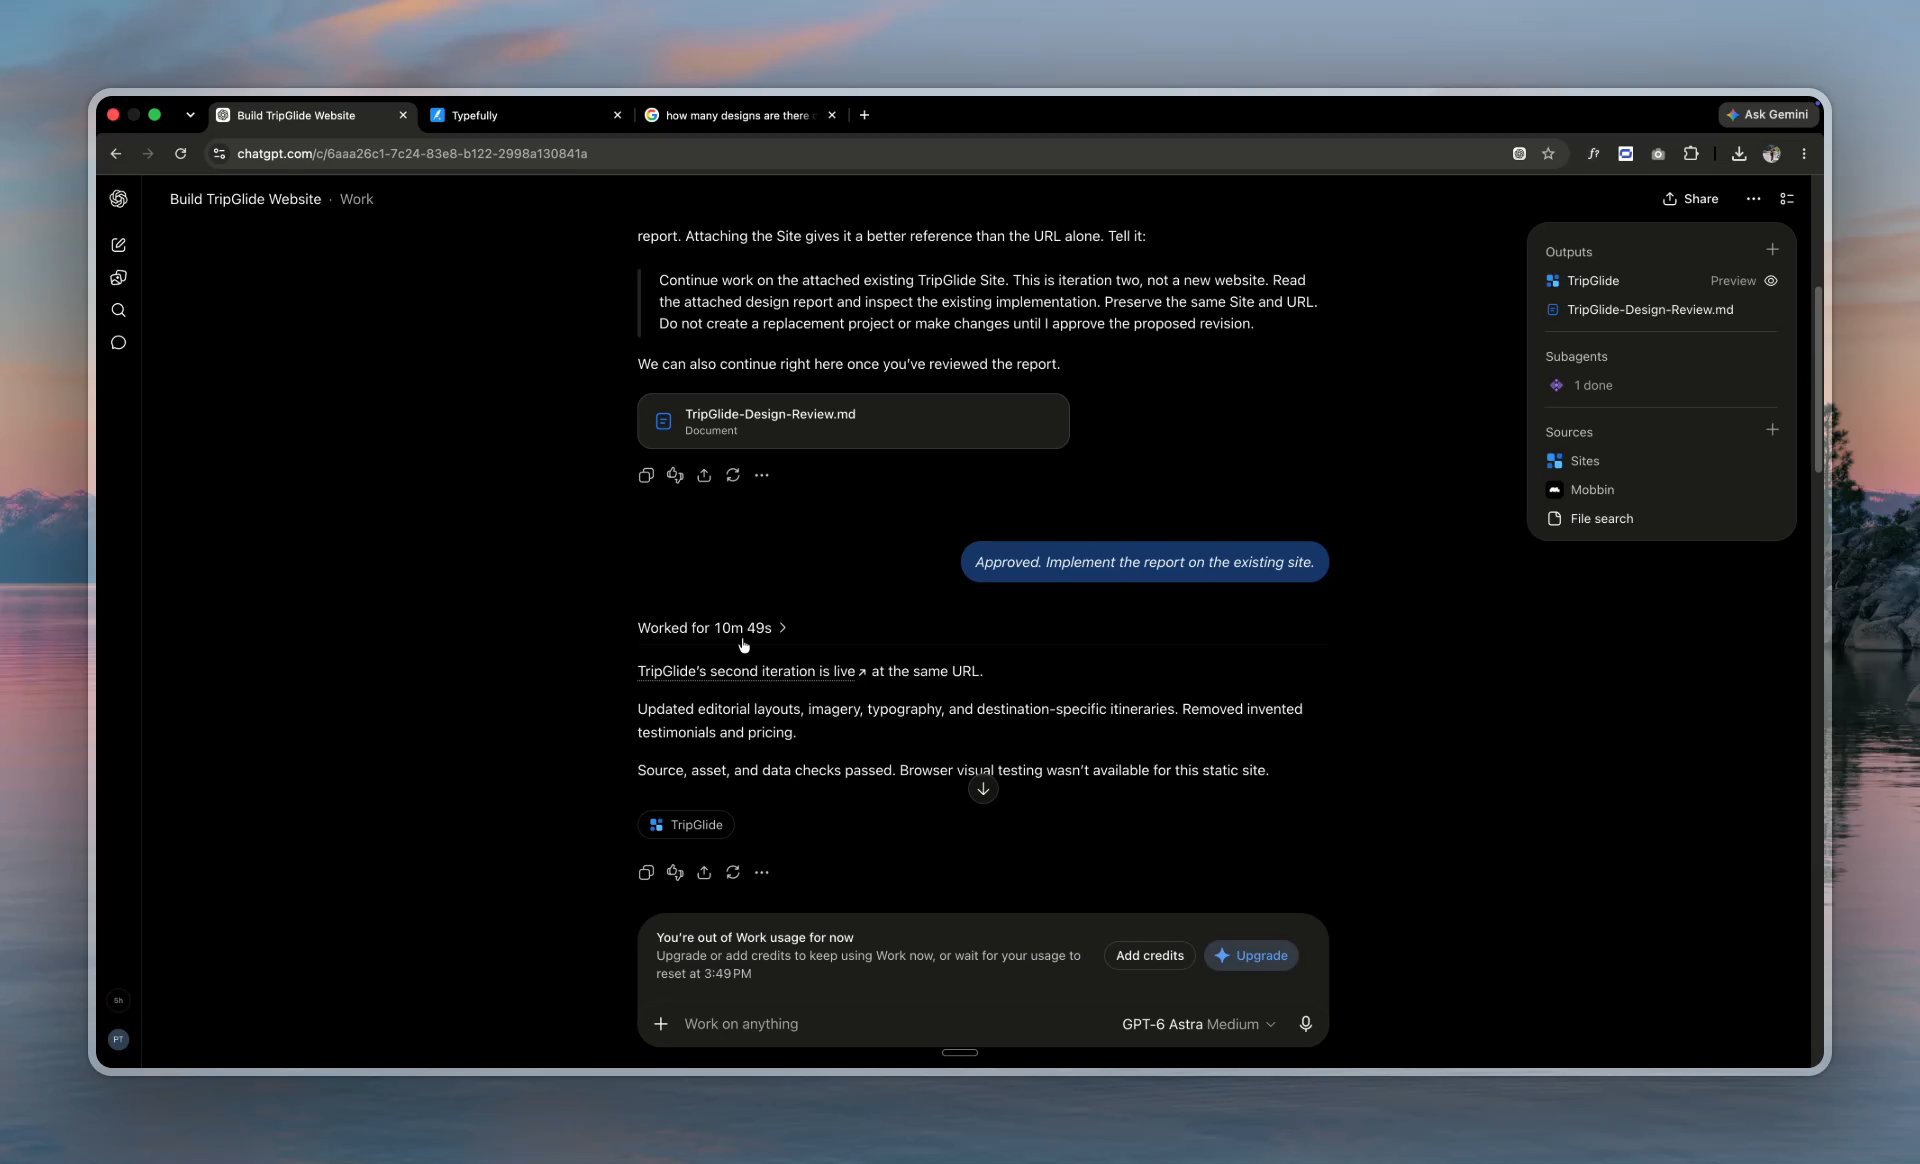Screen dimensions: 1920x1164
Task: Give feedback on the design review response
Action: tap(675, 475)
